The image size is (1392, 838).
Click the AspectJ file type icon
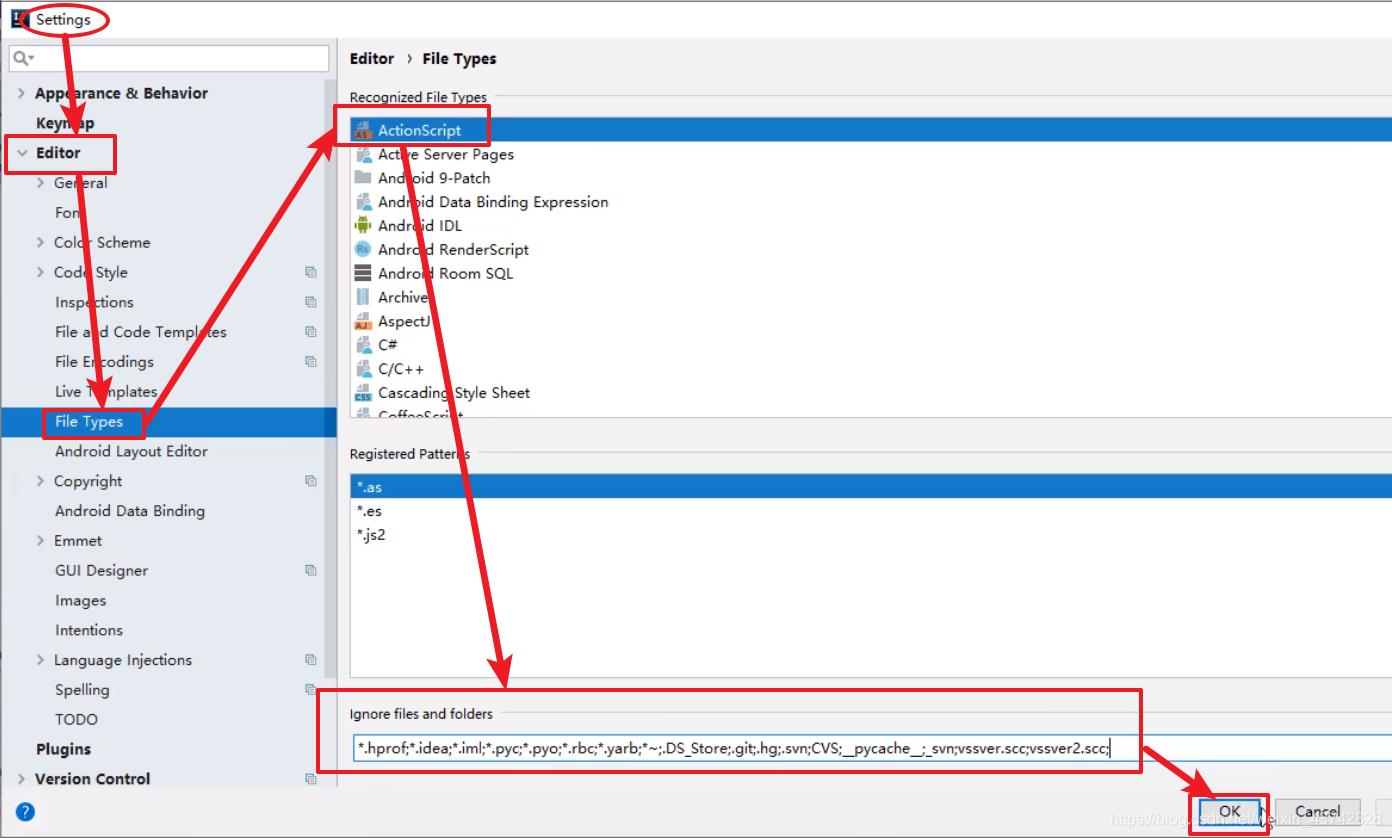pyautogui.click(x=363, y=321)
